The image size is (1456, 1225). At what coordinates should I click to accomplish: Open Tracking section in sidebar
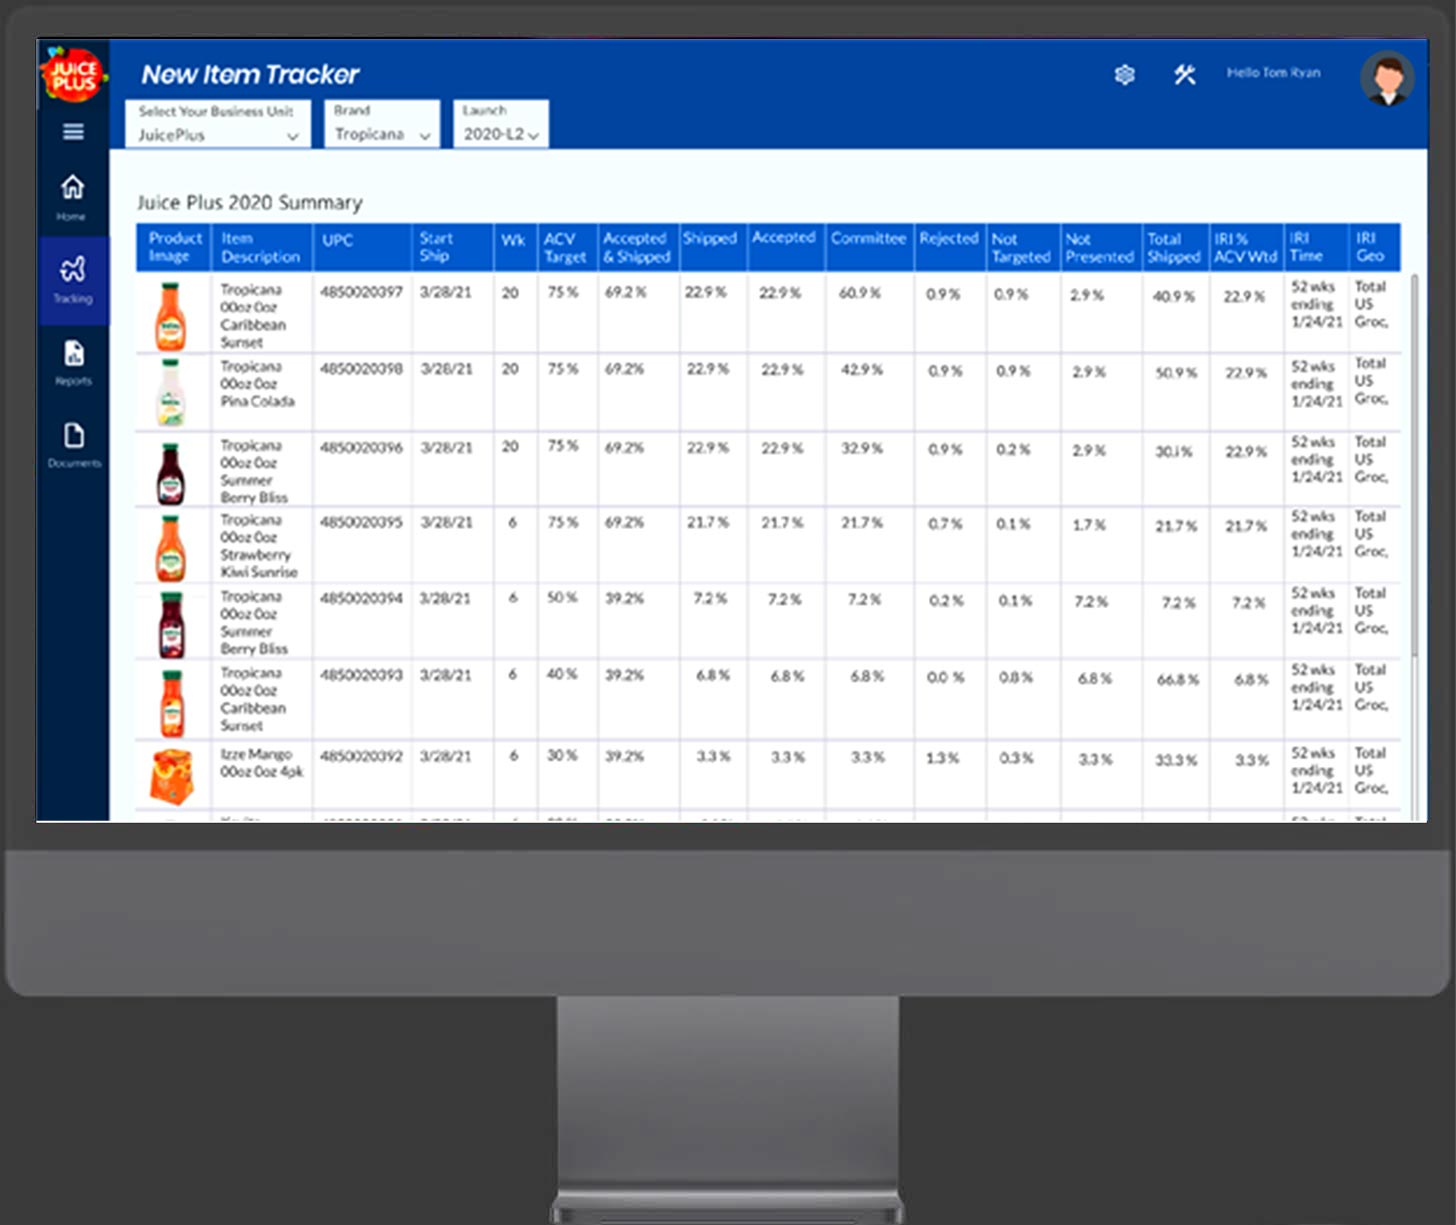pyautogui.click(x=72, y=280)
